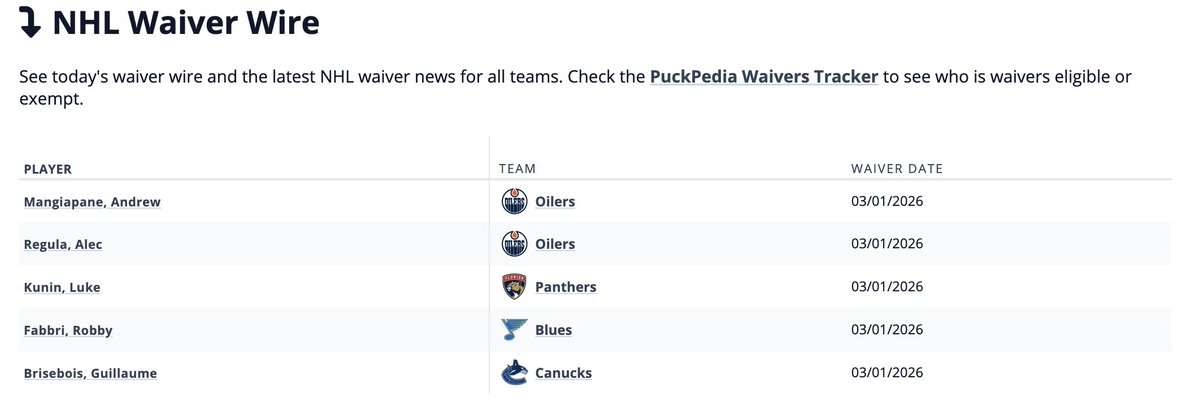This screenshot has height=405, width=1200.
Task: Click the St. Louis Blues logo
Action: click(513, 330)
